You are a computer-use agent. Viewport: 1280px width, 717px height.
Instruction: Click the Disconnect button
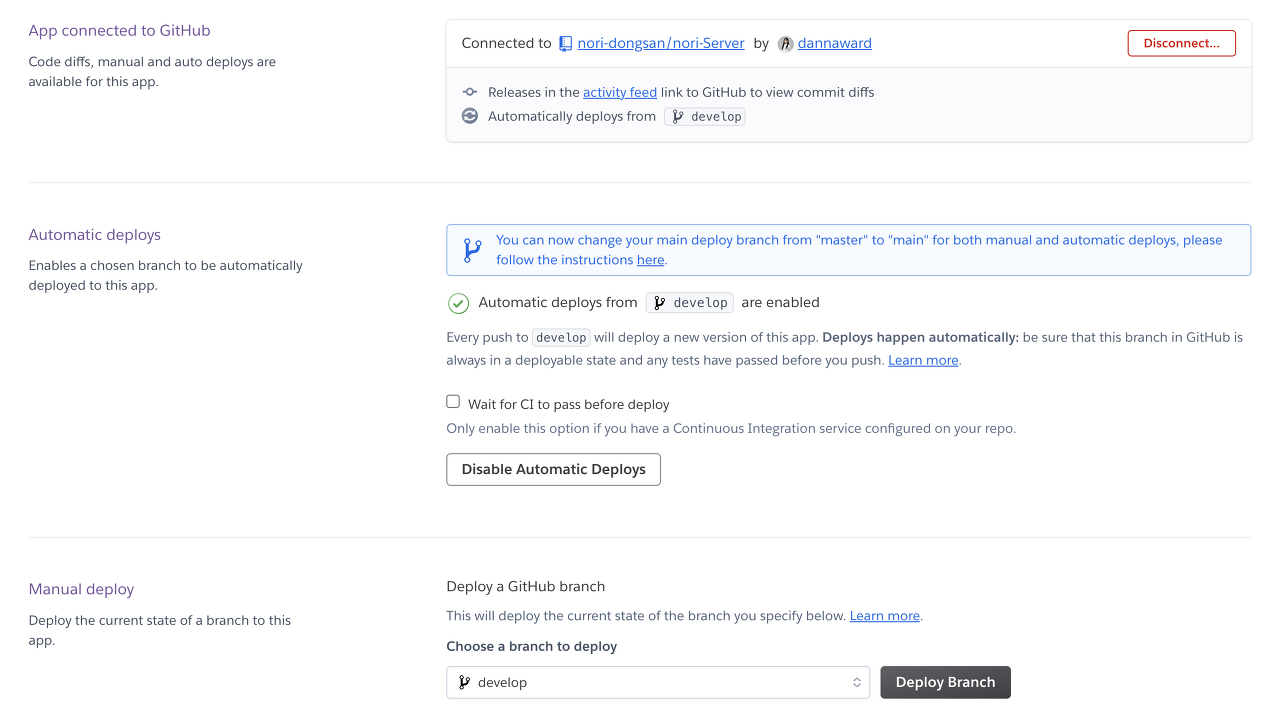click(1182, 43)
